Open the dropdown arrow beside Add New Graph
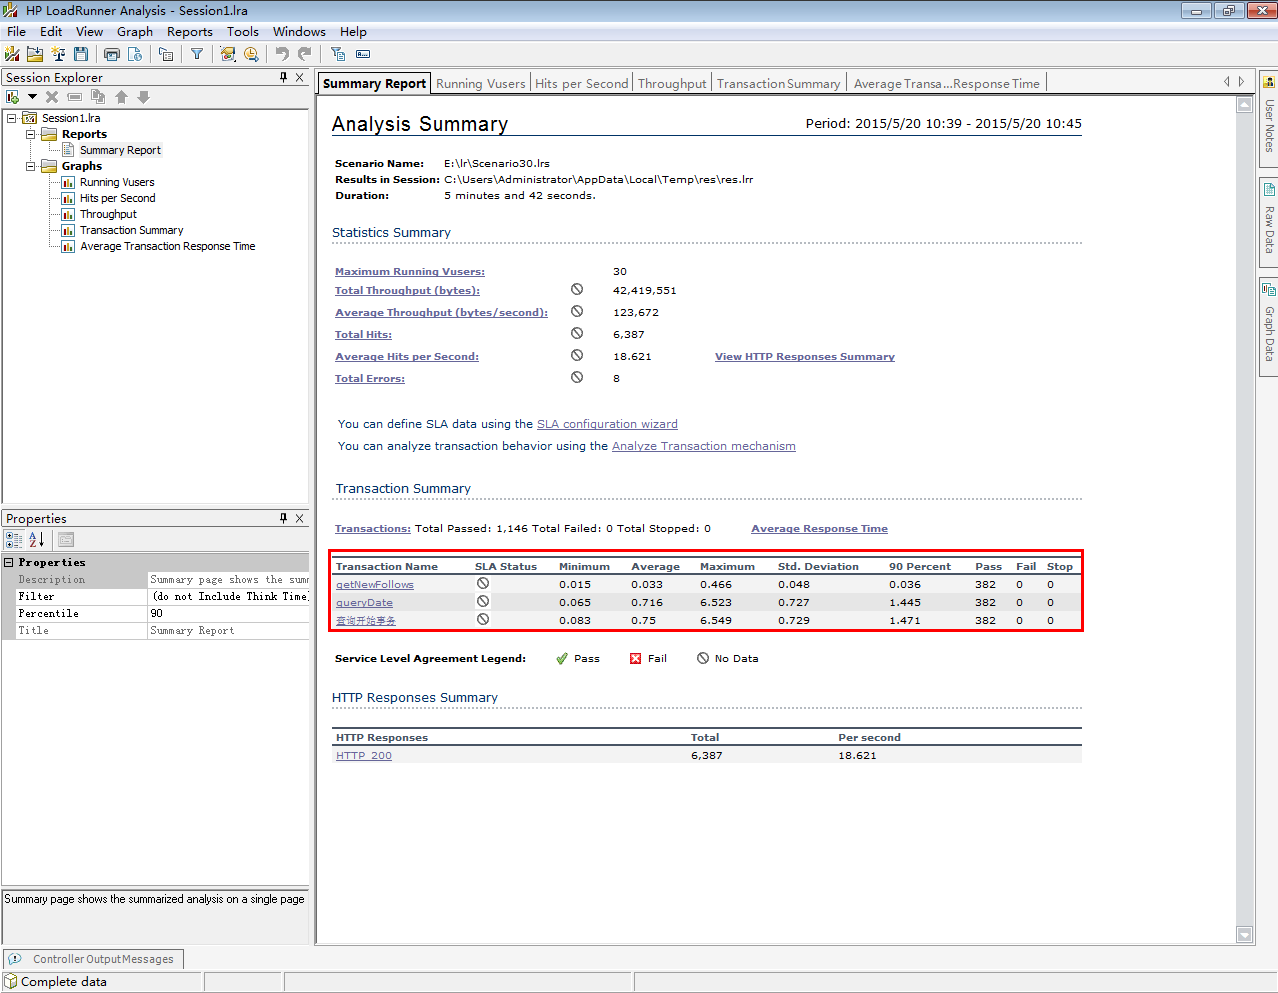Screen dimensions: 1278x993 click(x=32, y=97)
